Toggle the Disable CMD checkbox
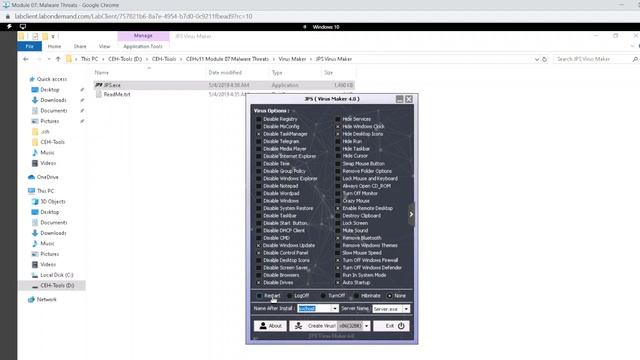640x360 pixels. click(258, 238)
